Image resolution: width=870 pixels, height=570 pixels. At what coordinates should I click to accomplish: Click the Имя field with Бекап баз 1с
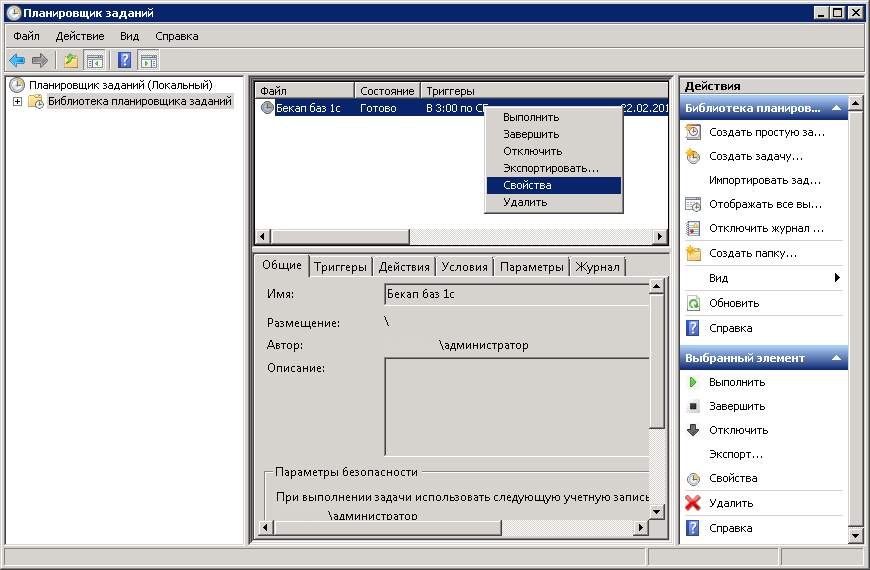pyautogui.click(x=516, y=294)
